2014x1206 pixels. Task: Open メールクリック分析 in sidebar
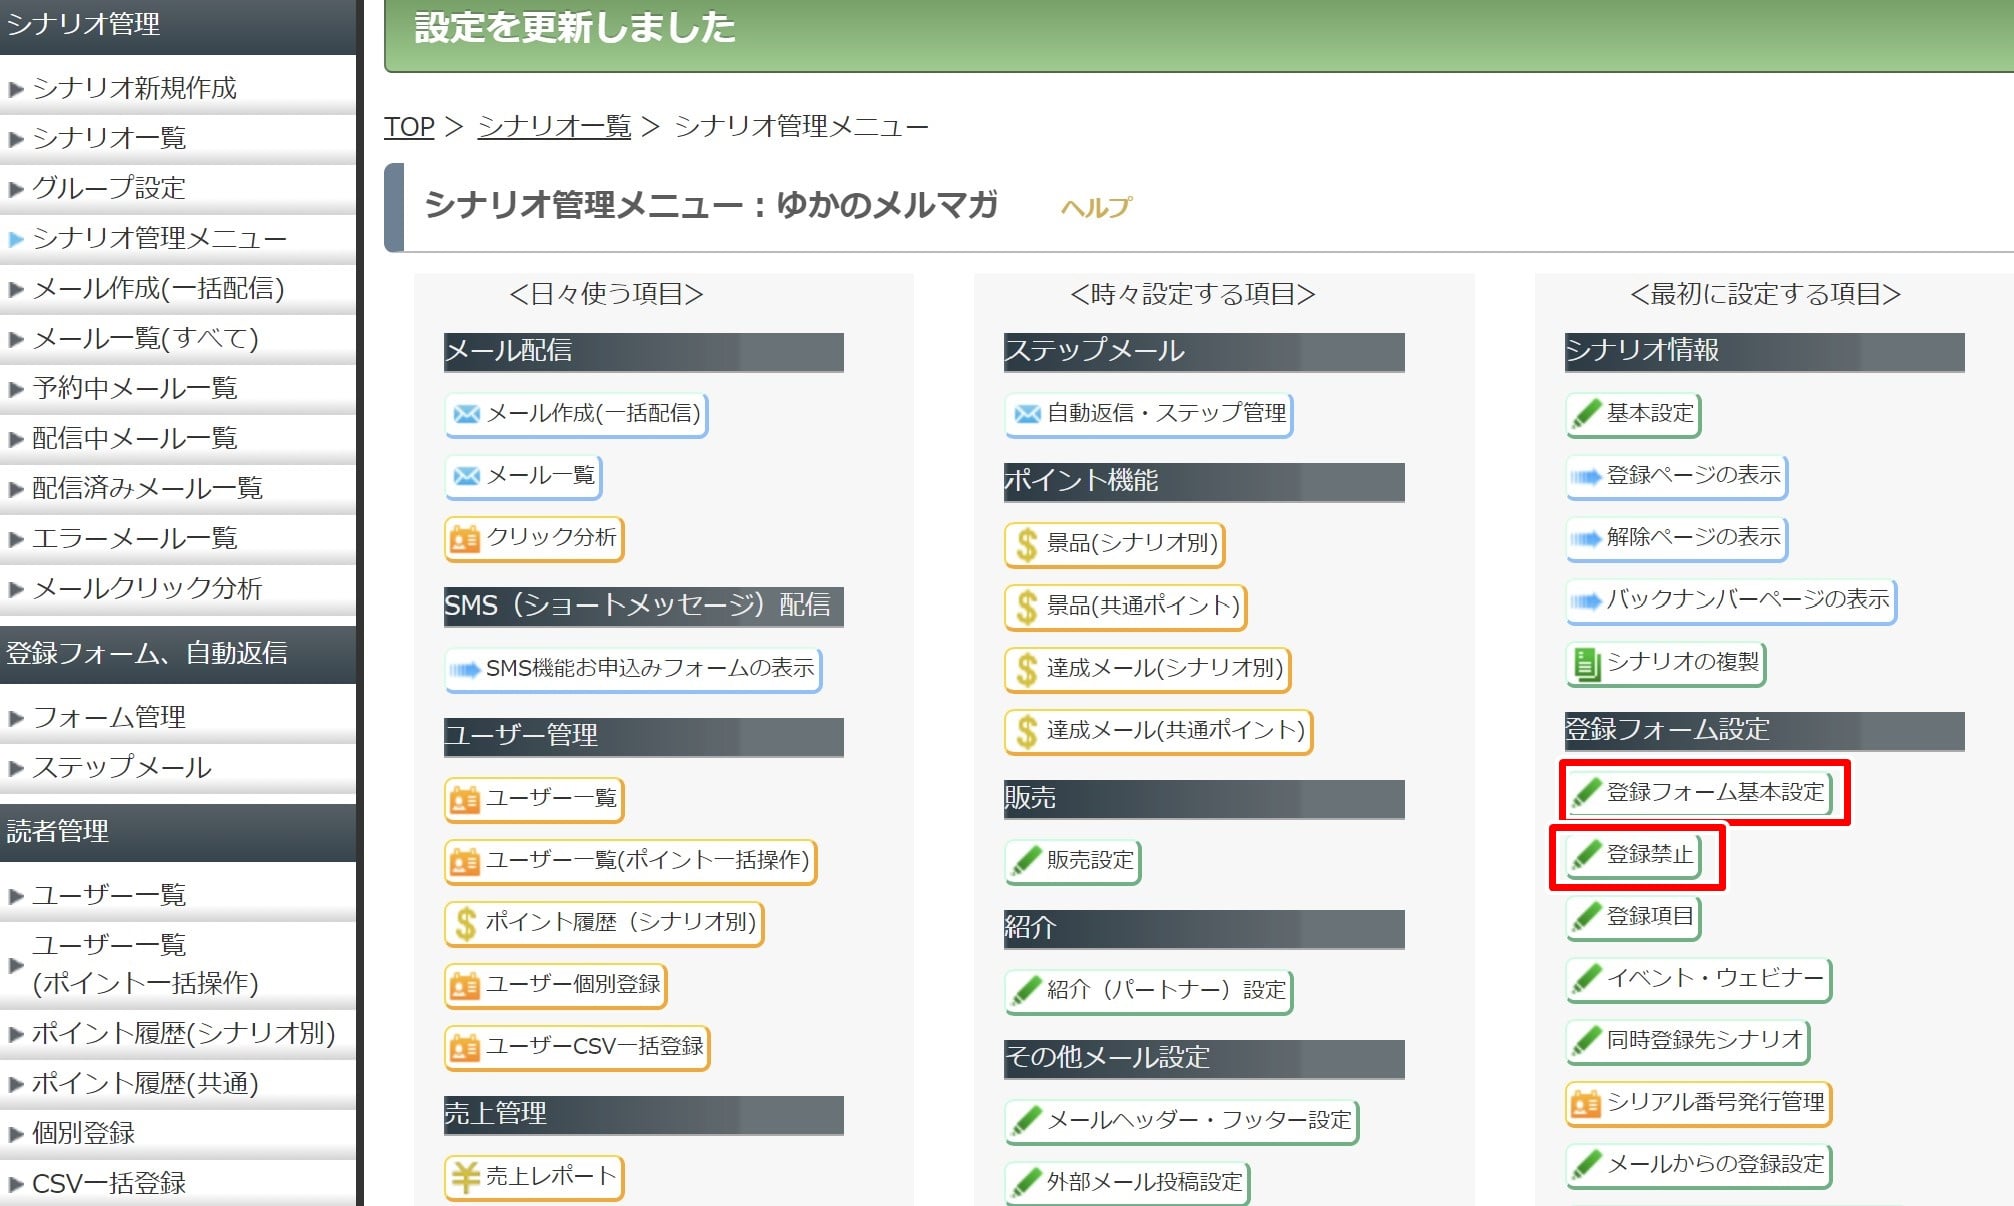click(x=178, y=588)
